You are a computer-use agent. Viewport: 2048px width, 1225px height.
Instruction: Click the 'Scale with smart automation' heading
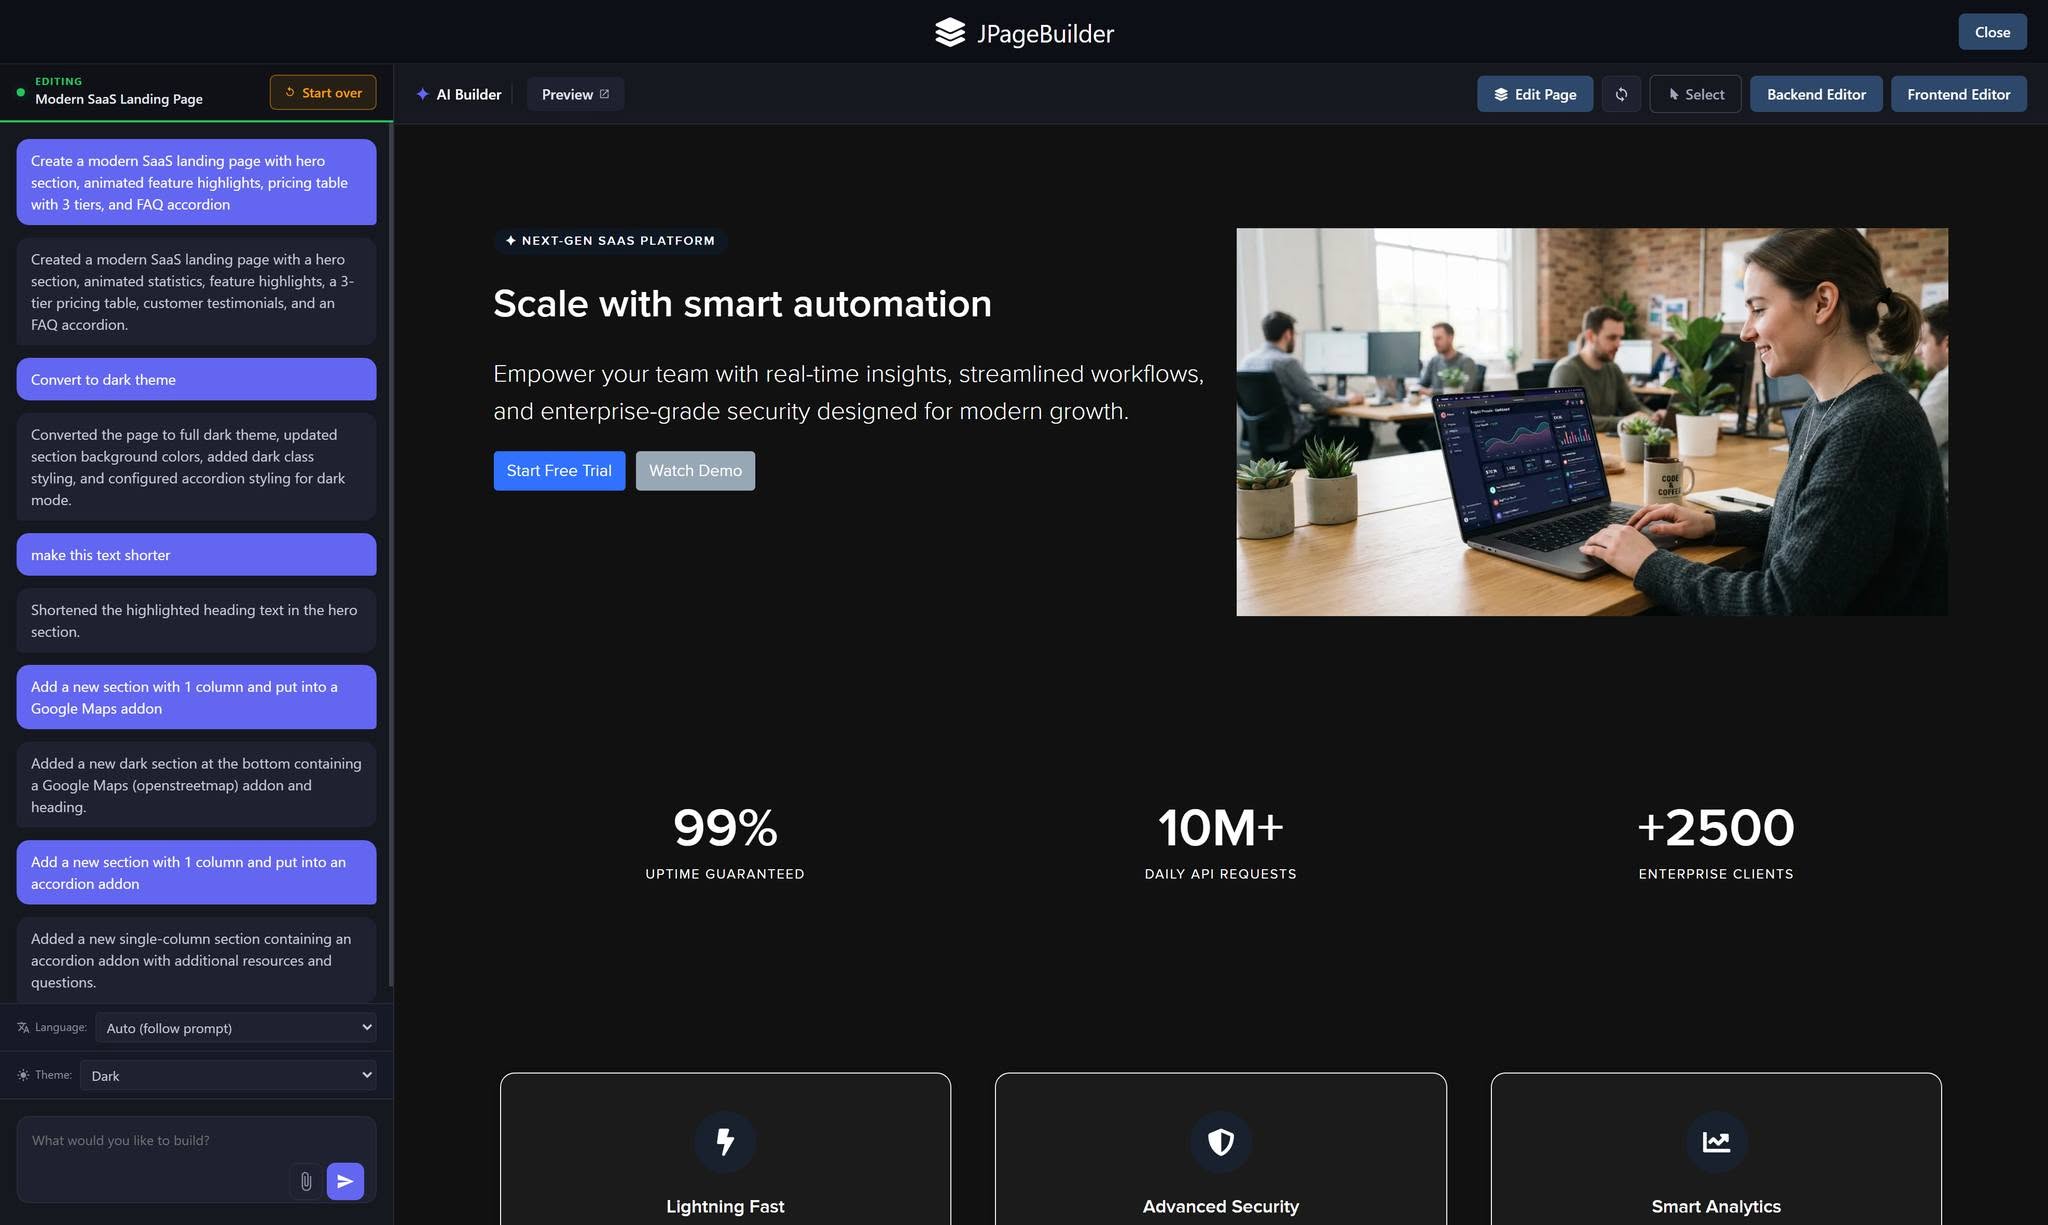[742, 303]
